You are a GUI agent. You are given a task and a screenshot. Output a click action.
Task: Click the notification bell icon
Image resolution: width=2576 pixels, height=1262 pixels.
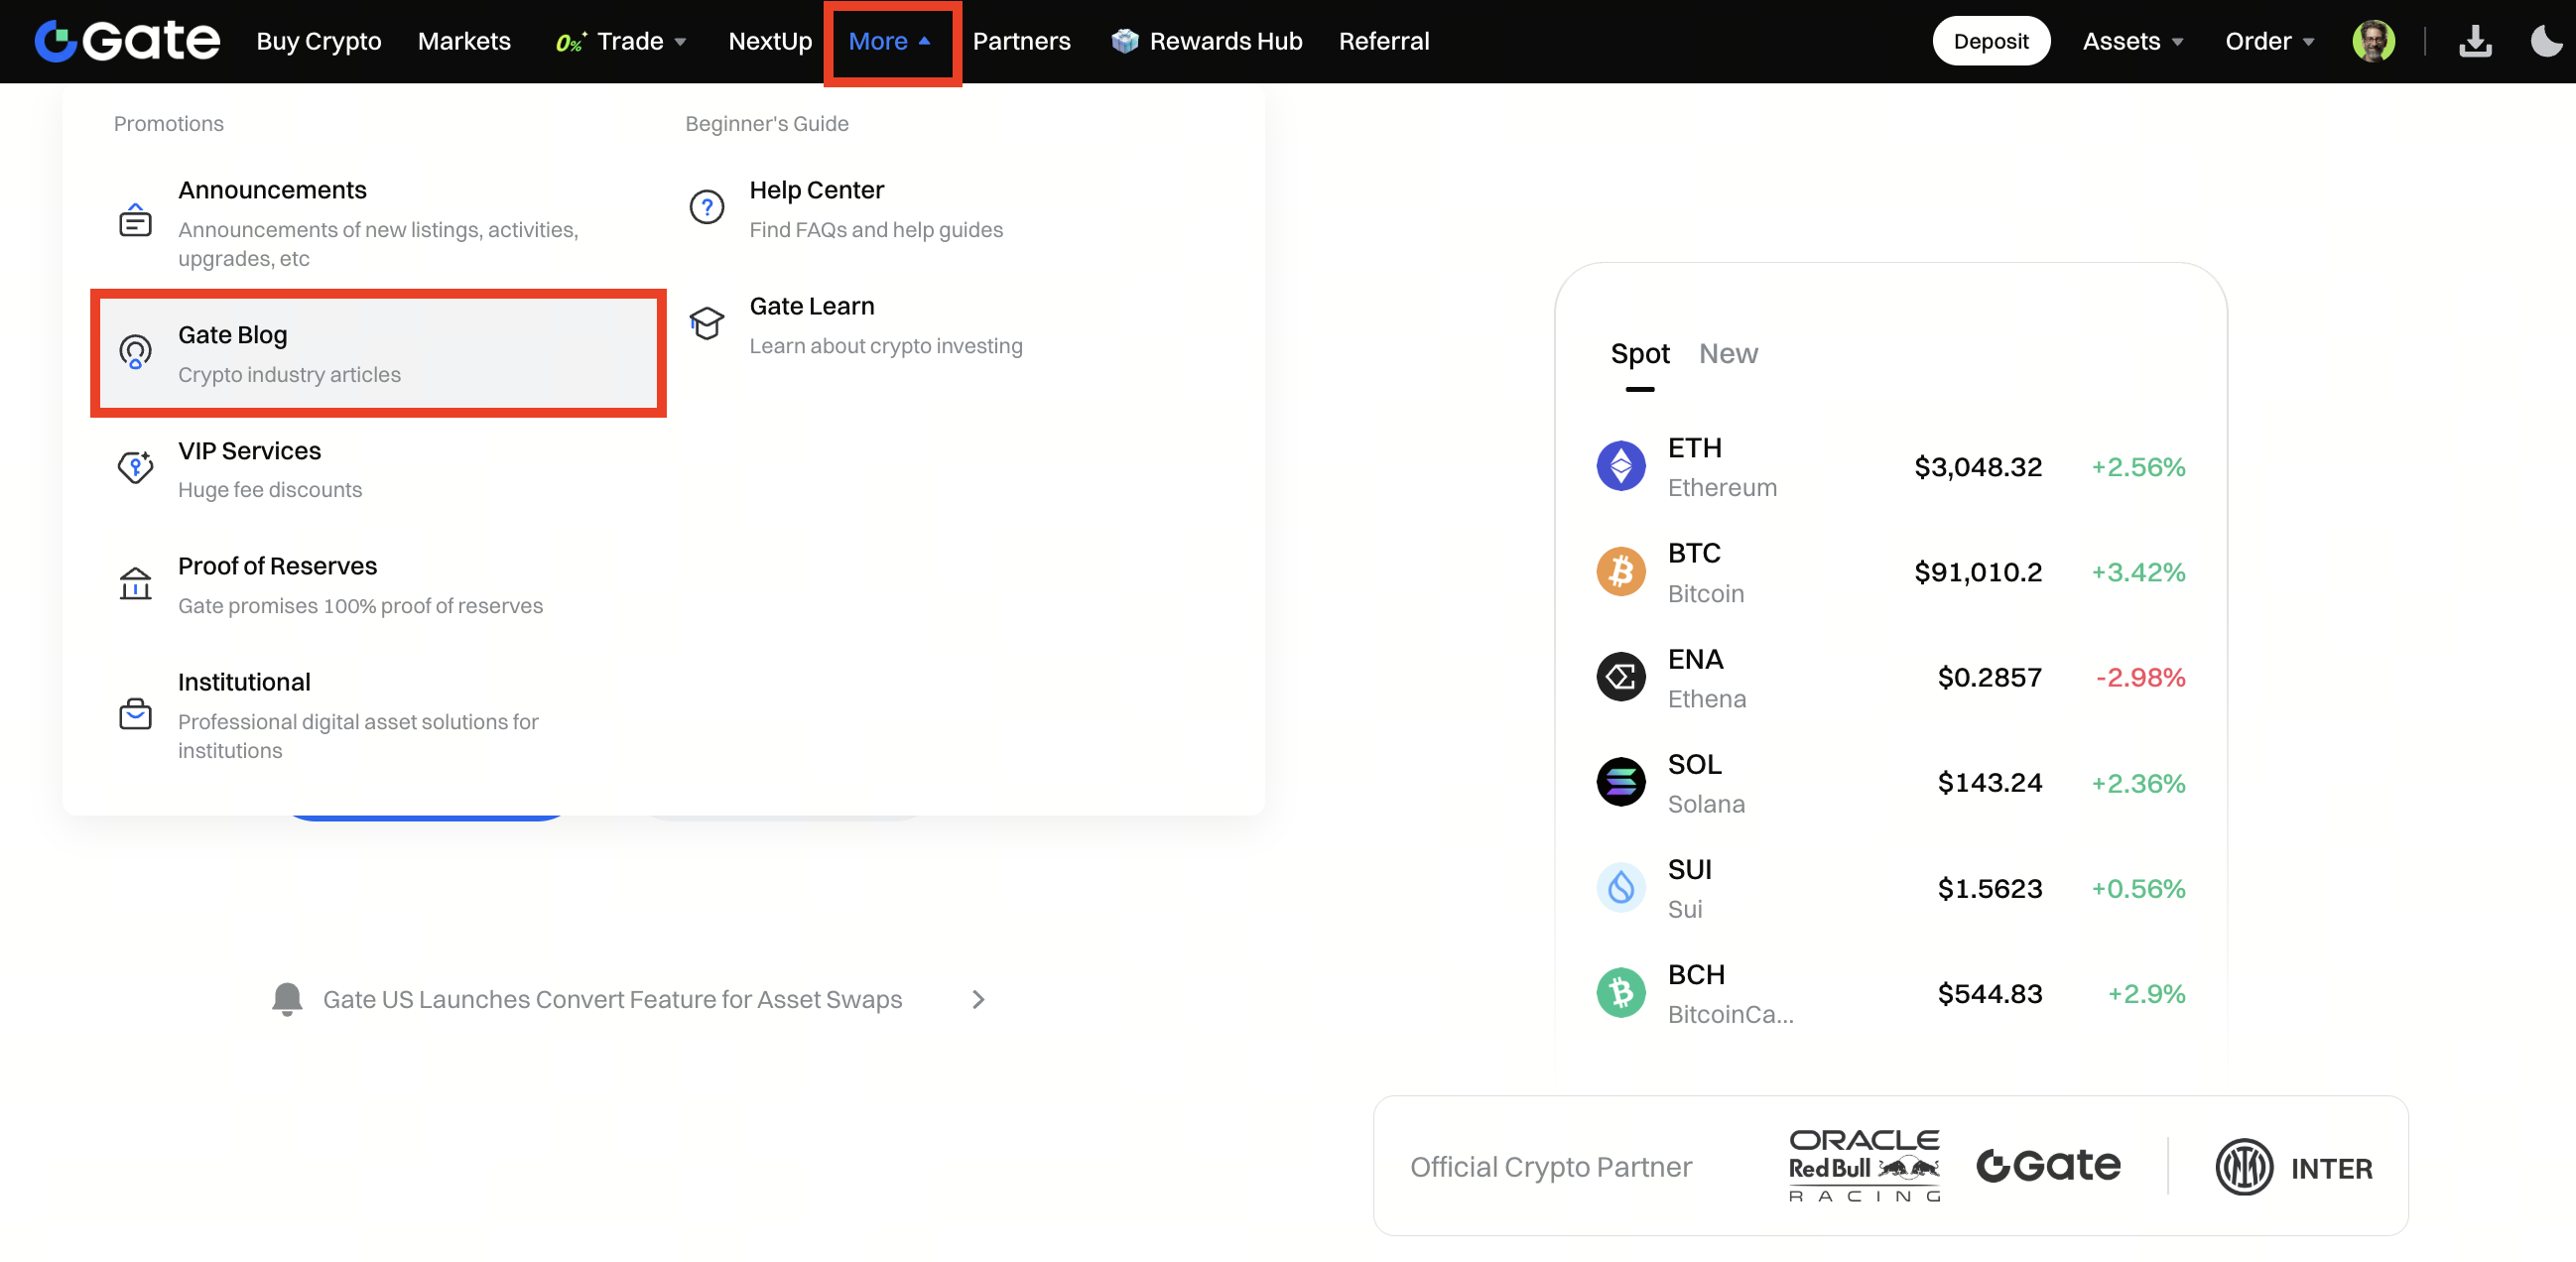[x=287, y=999]
